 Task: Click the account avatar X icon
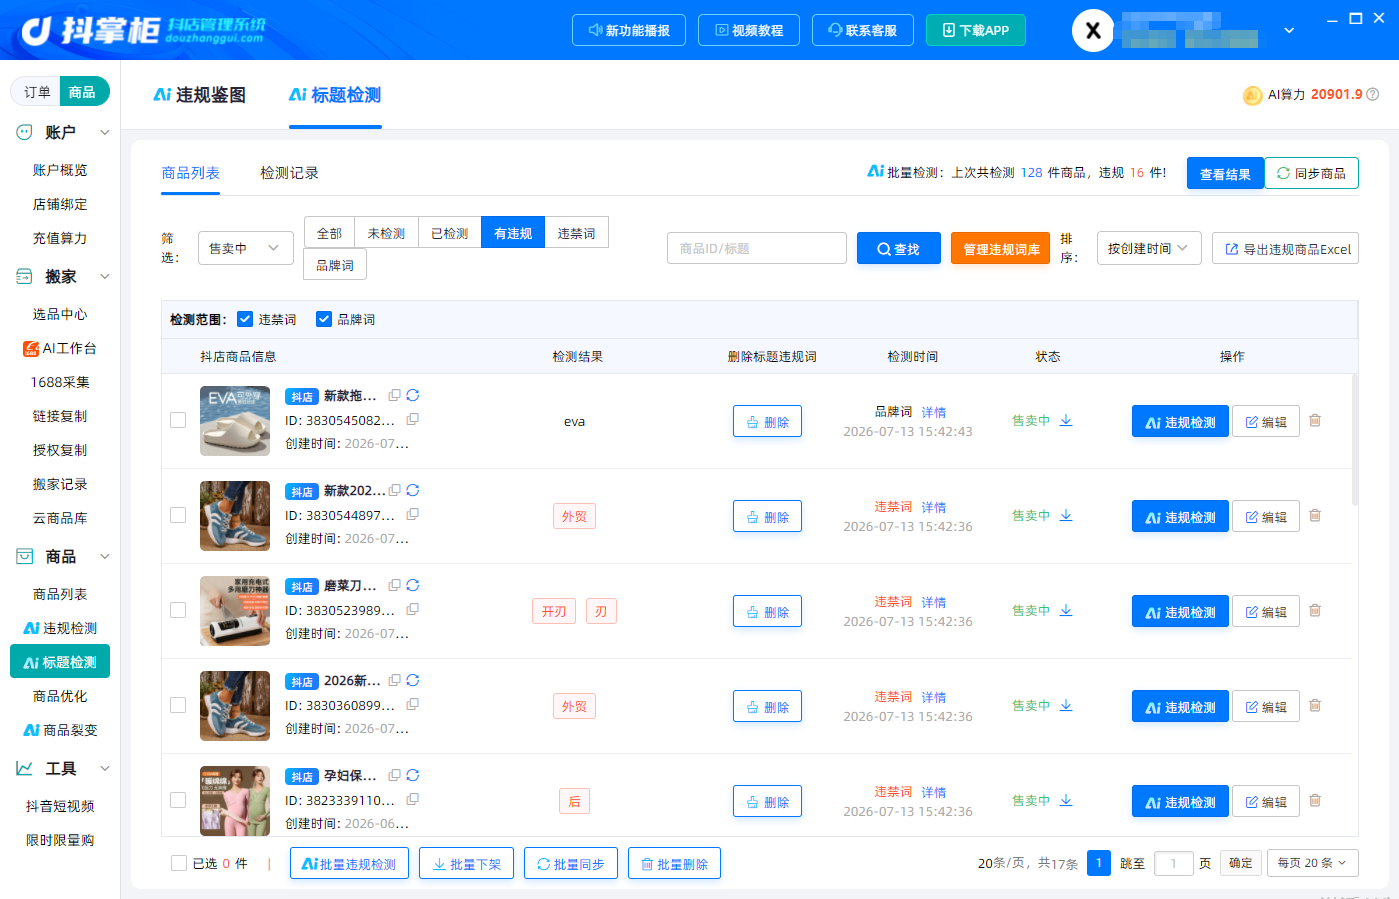(x=1093, y=30)
